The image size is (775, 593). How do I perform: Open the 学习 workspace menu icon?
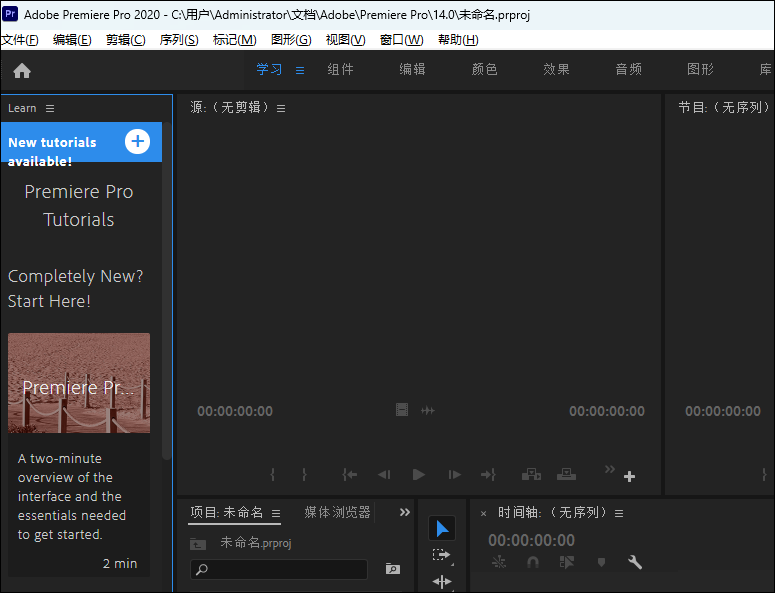pos(300,70)
